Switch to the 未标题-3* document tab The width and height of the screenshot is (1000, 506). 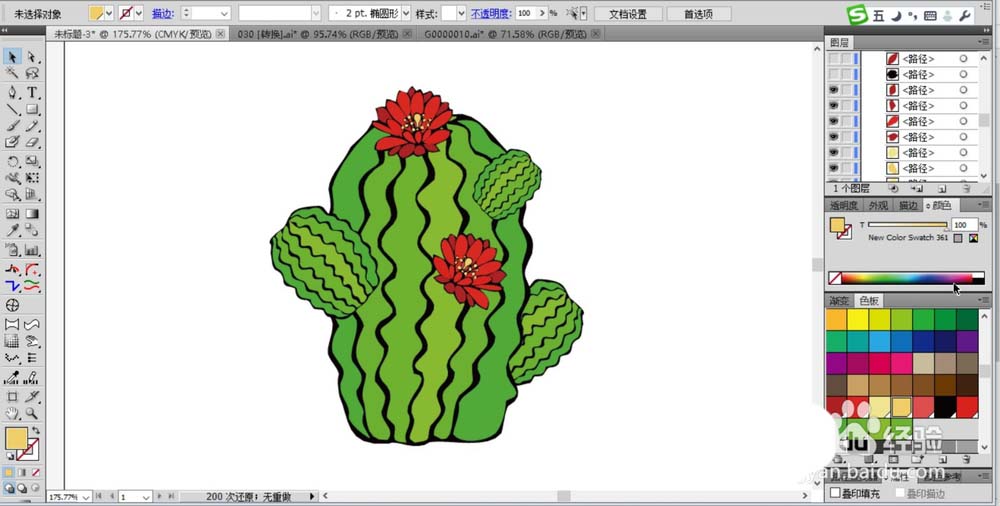pos(133,34)
